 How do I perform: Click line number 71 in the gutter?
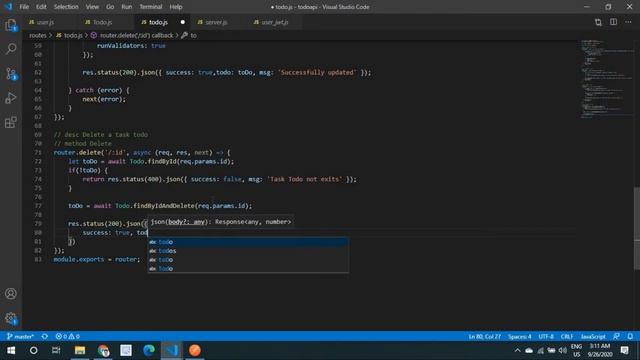[38, 152]
